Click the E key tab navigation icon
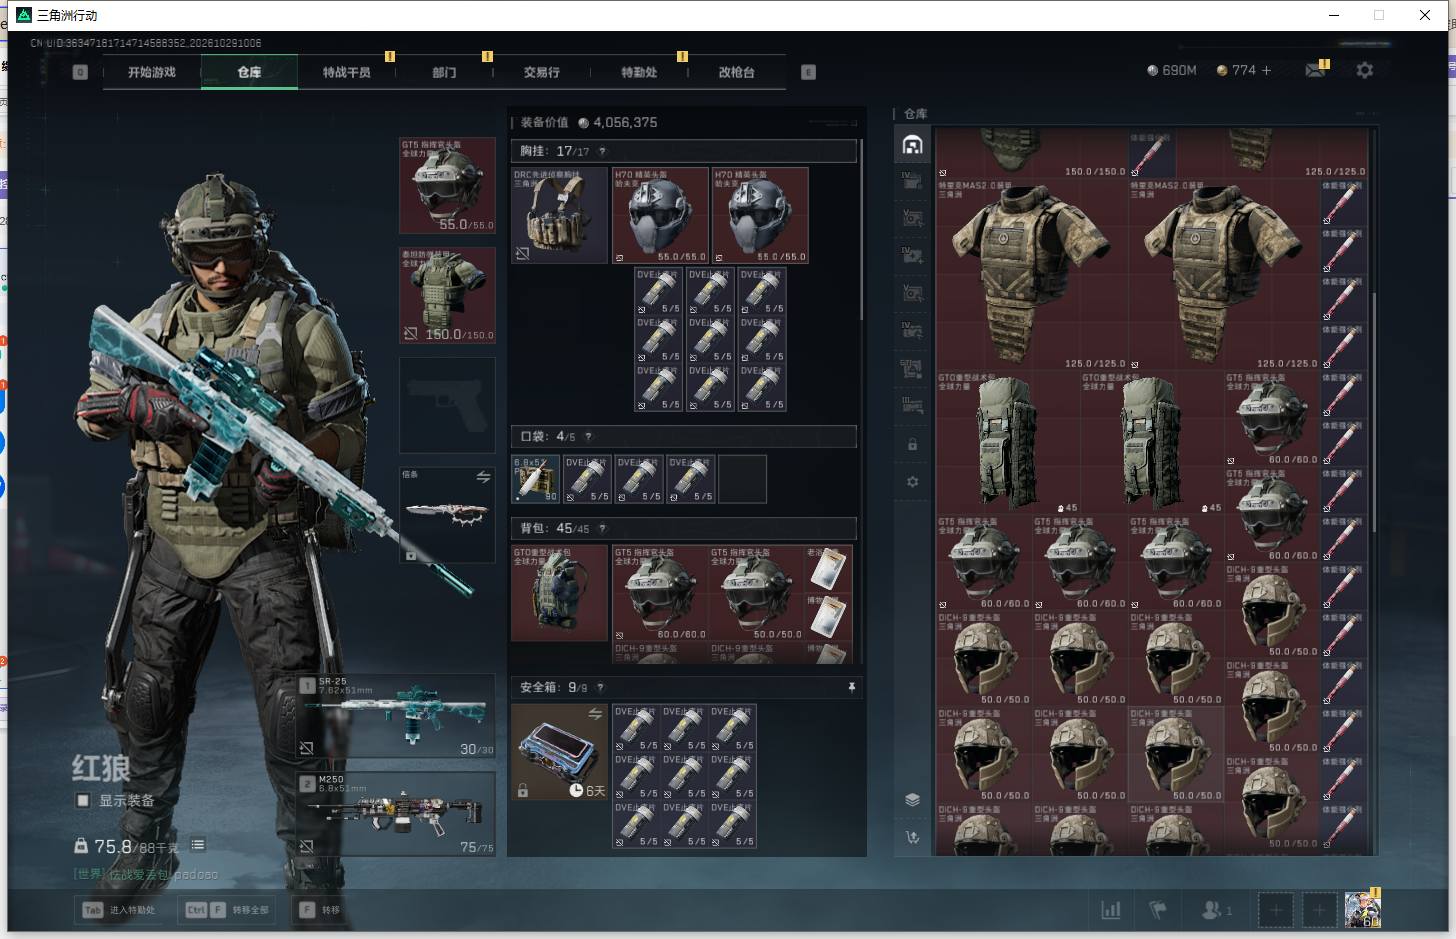Image resolution: width=1456 pixels, height=939 pixels. point(808,72)
